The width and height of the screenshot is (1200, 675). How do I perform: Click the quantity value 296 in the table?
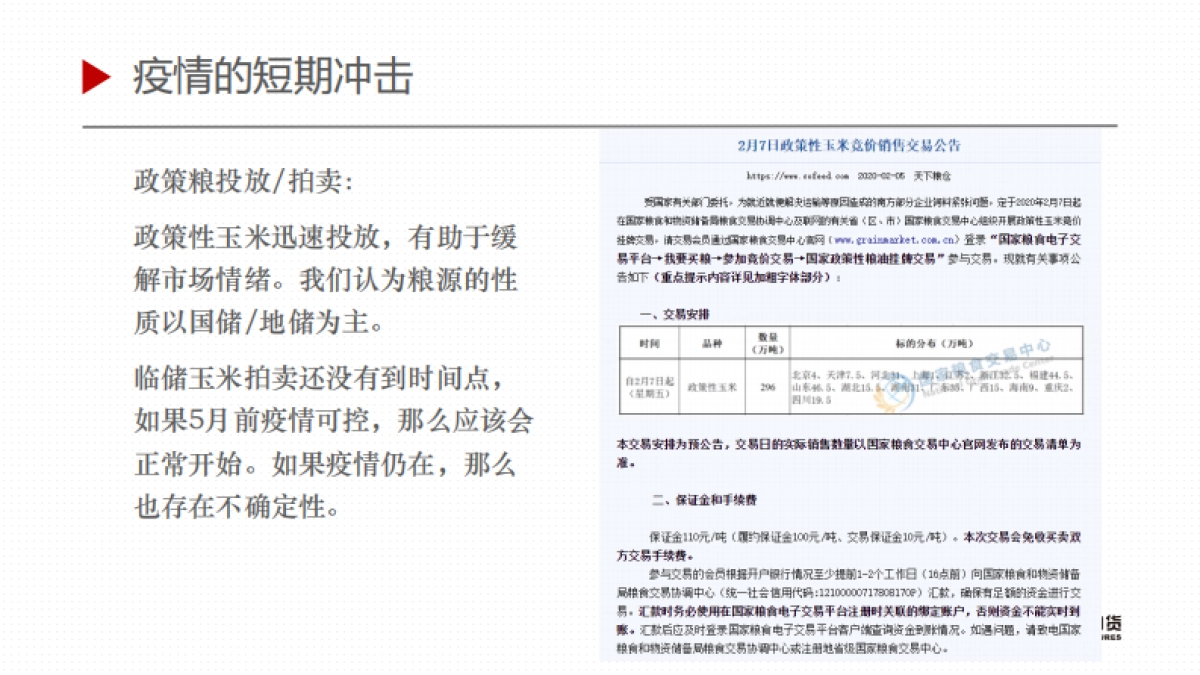coord(767,386)
